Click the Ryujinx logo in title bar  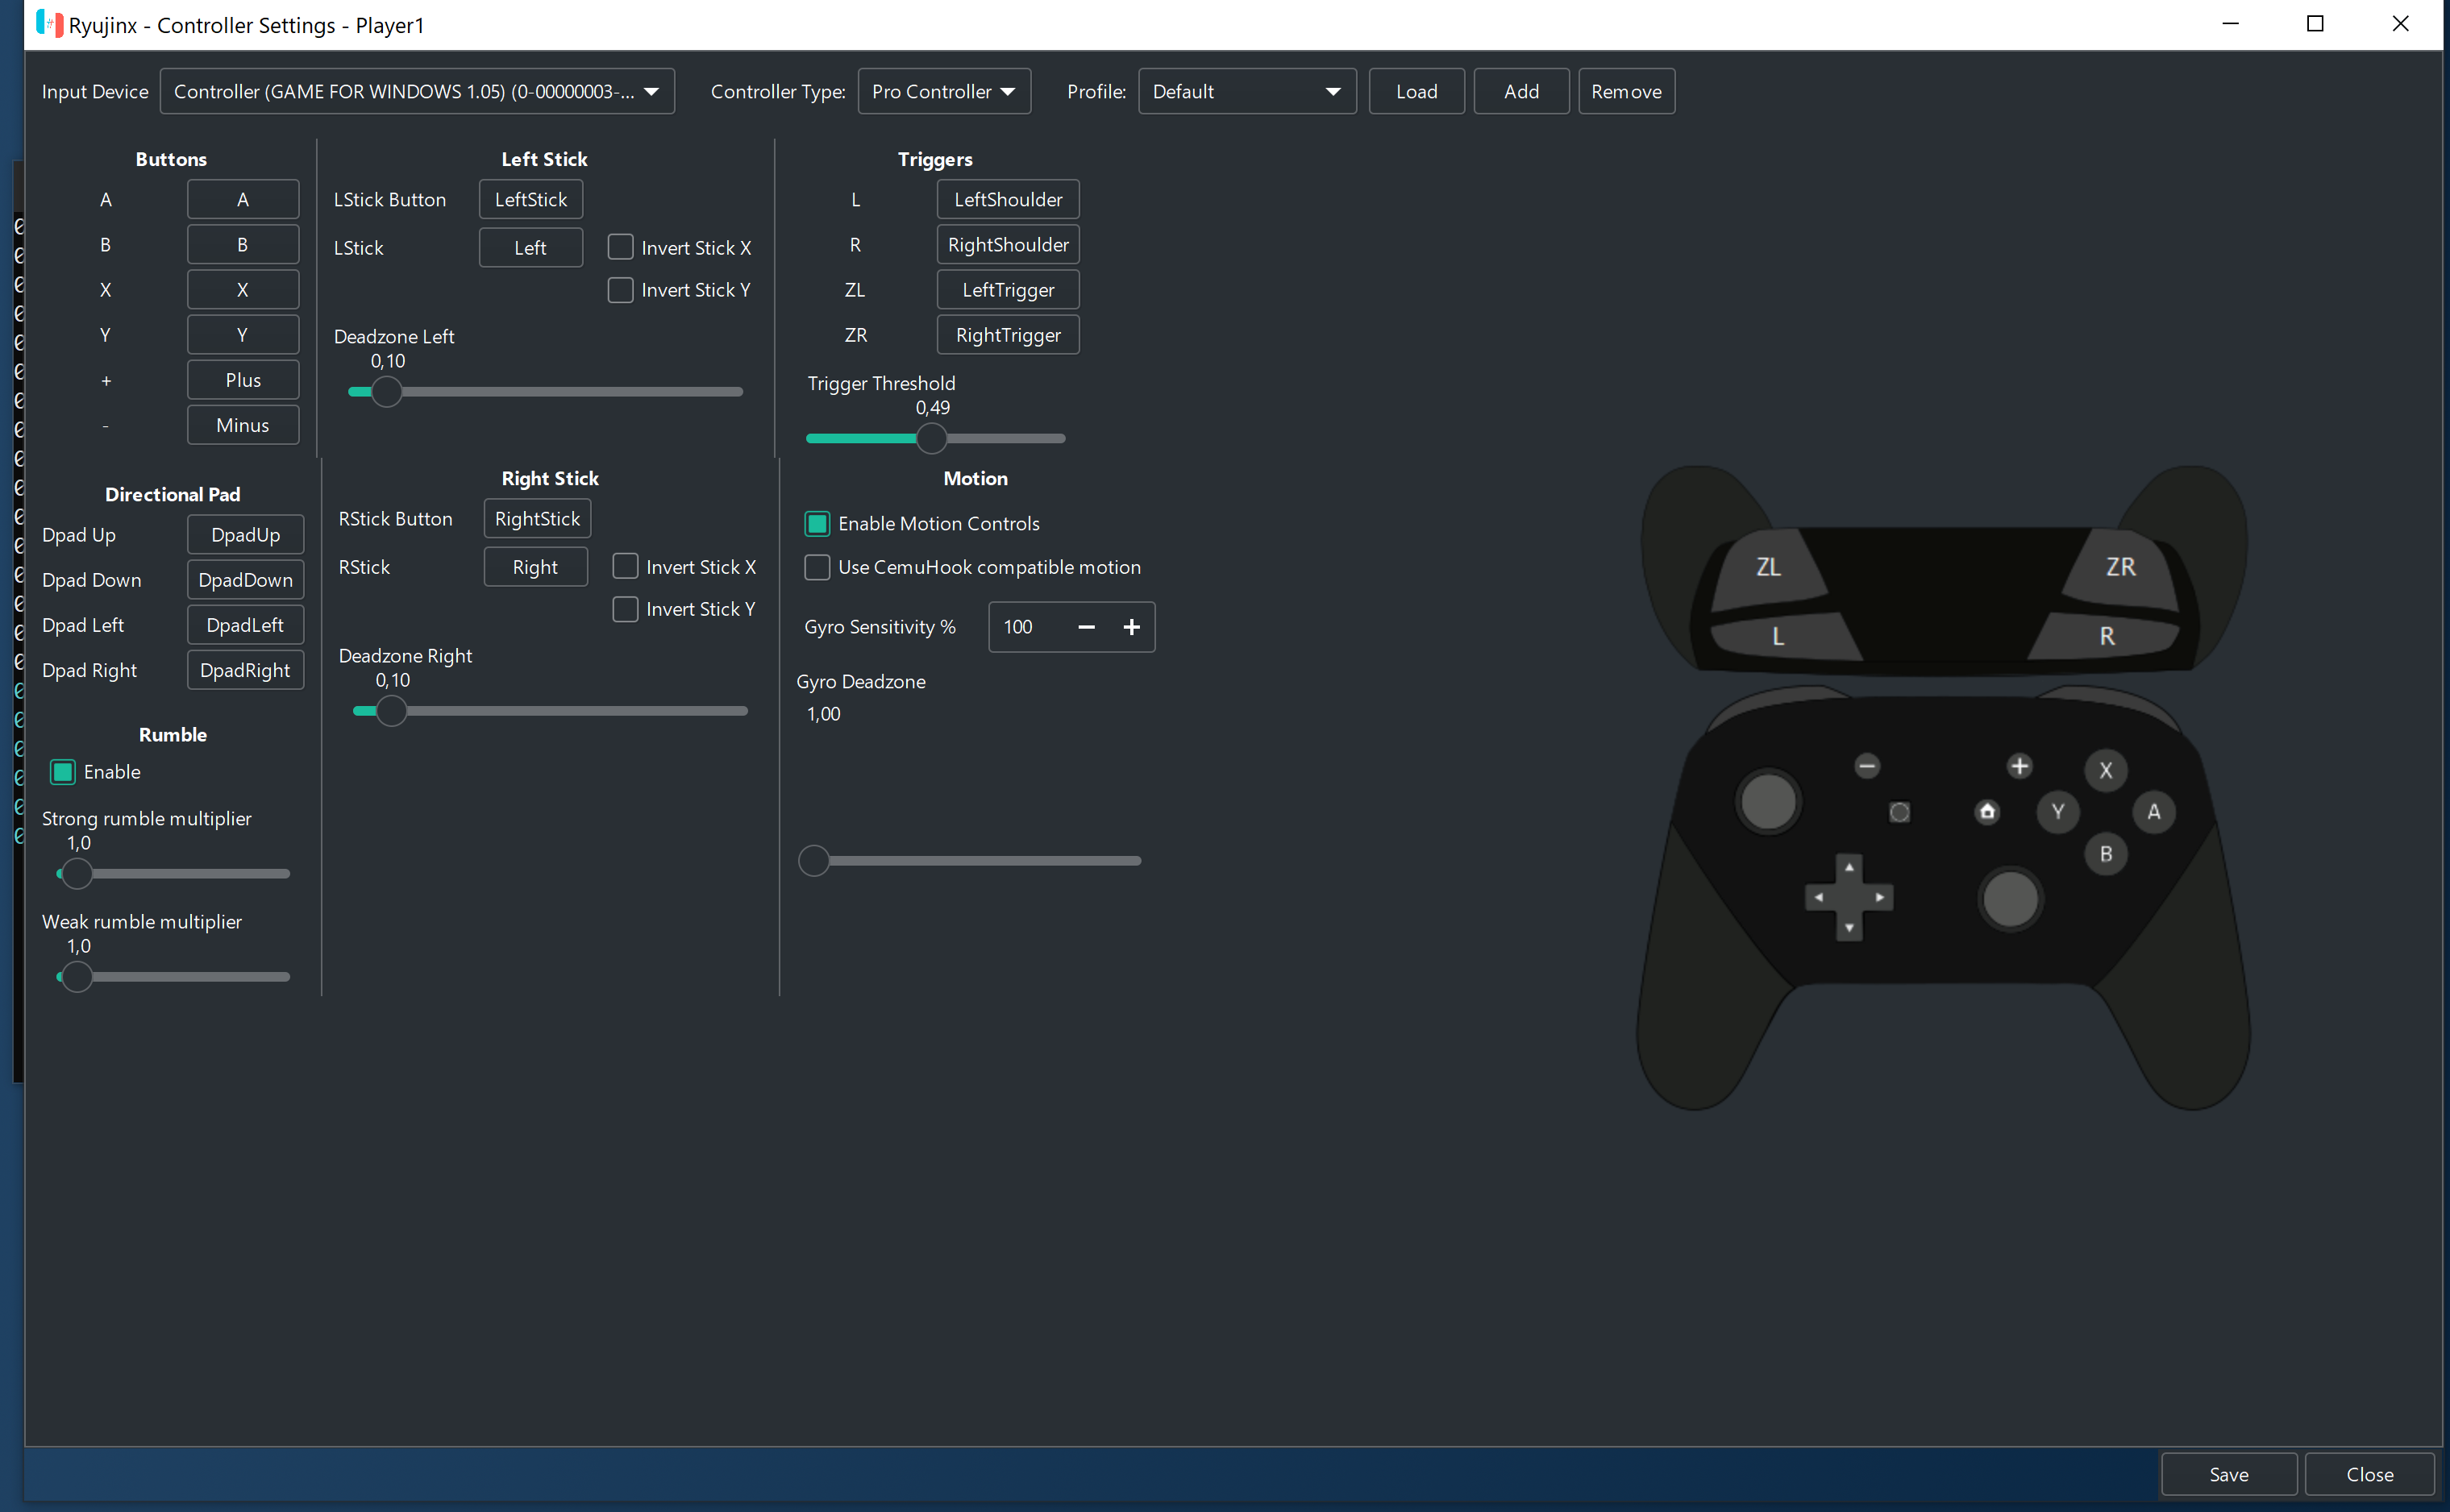pos(50,24)
